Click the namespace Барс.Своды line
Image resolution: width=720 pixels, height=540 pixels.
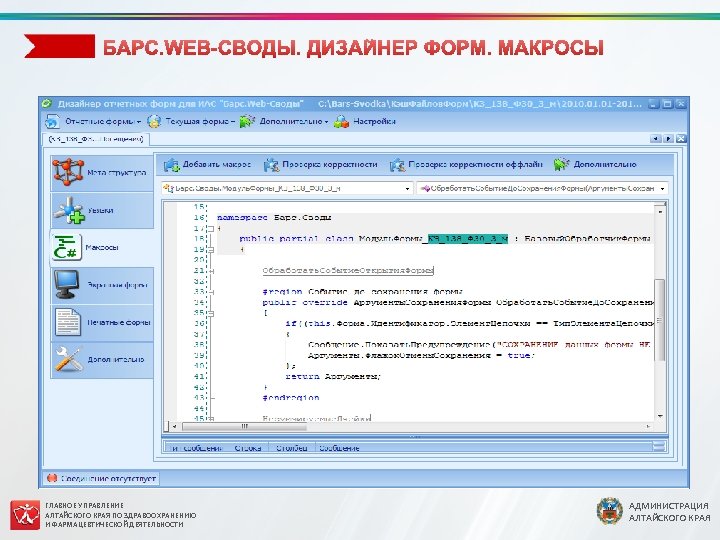pos(274,218)
